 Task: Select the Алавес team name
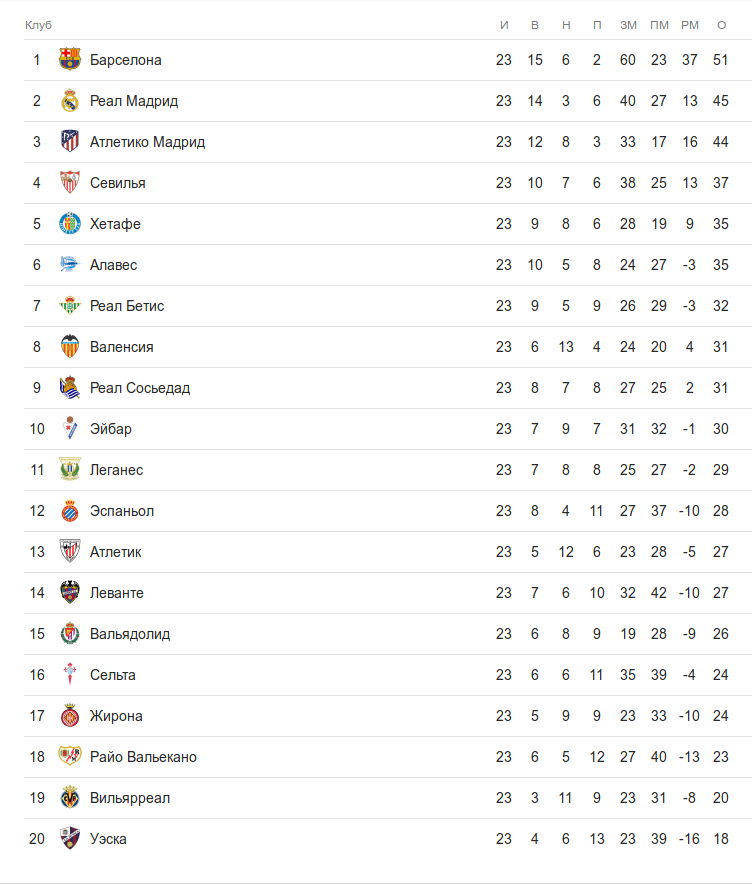(x=113, y=265)
